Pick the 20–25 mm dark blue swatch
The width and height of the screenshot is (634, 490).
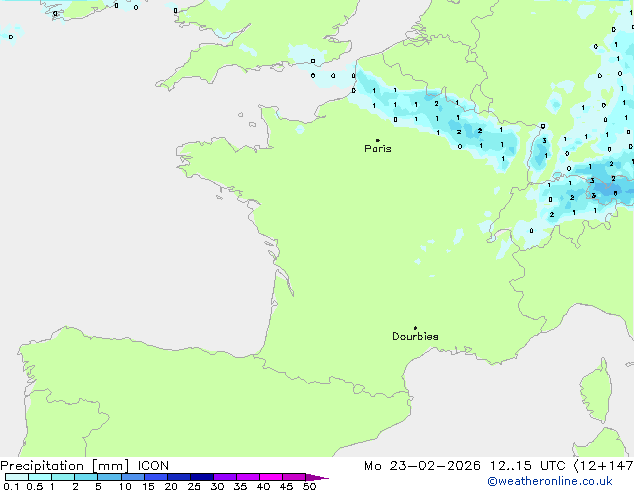[179, 477]
